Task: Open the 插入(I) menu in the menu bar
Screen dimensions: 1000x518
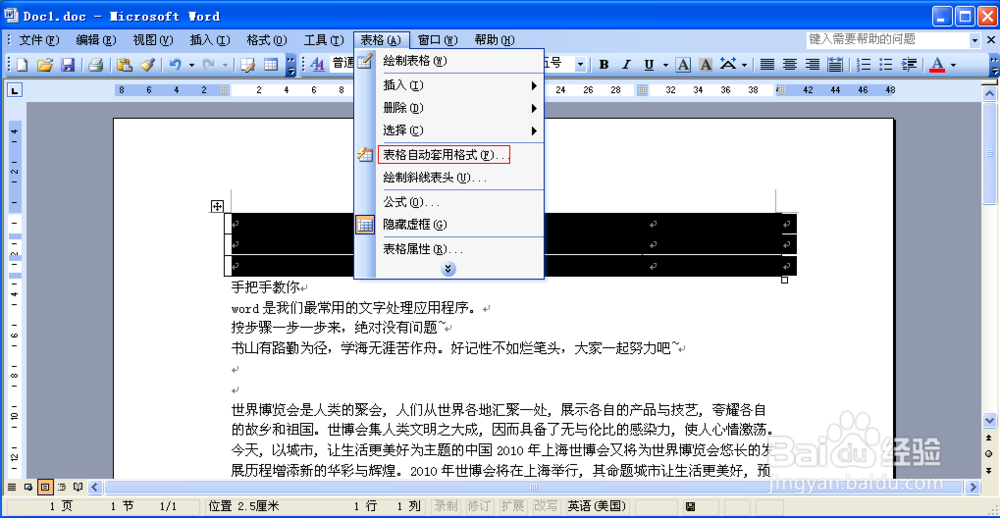Action: point(210,40)
